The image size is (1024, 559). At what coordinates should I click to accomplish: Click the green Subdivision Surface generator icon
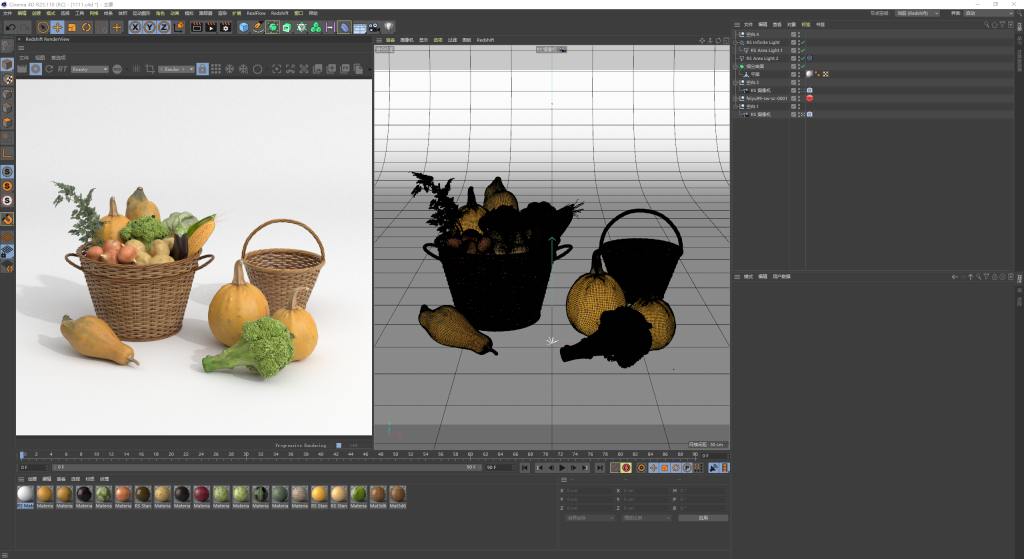pos(272,27)
